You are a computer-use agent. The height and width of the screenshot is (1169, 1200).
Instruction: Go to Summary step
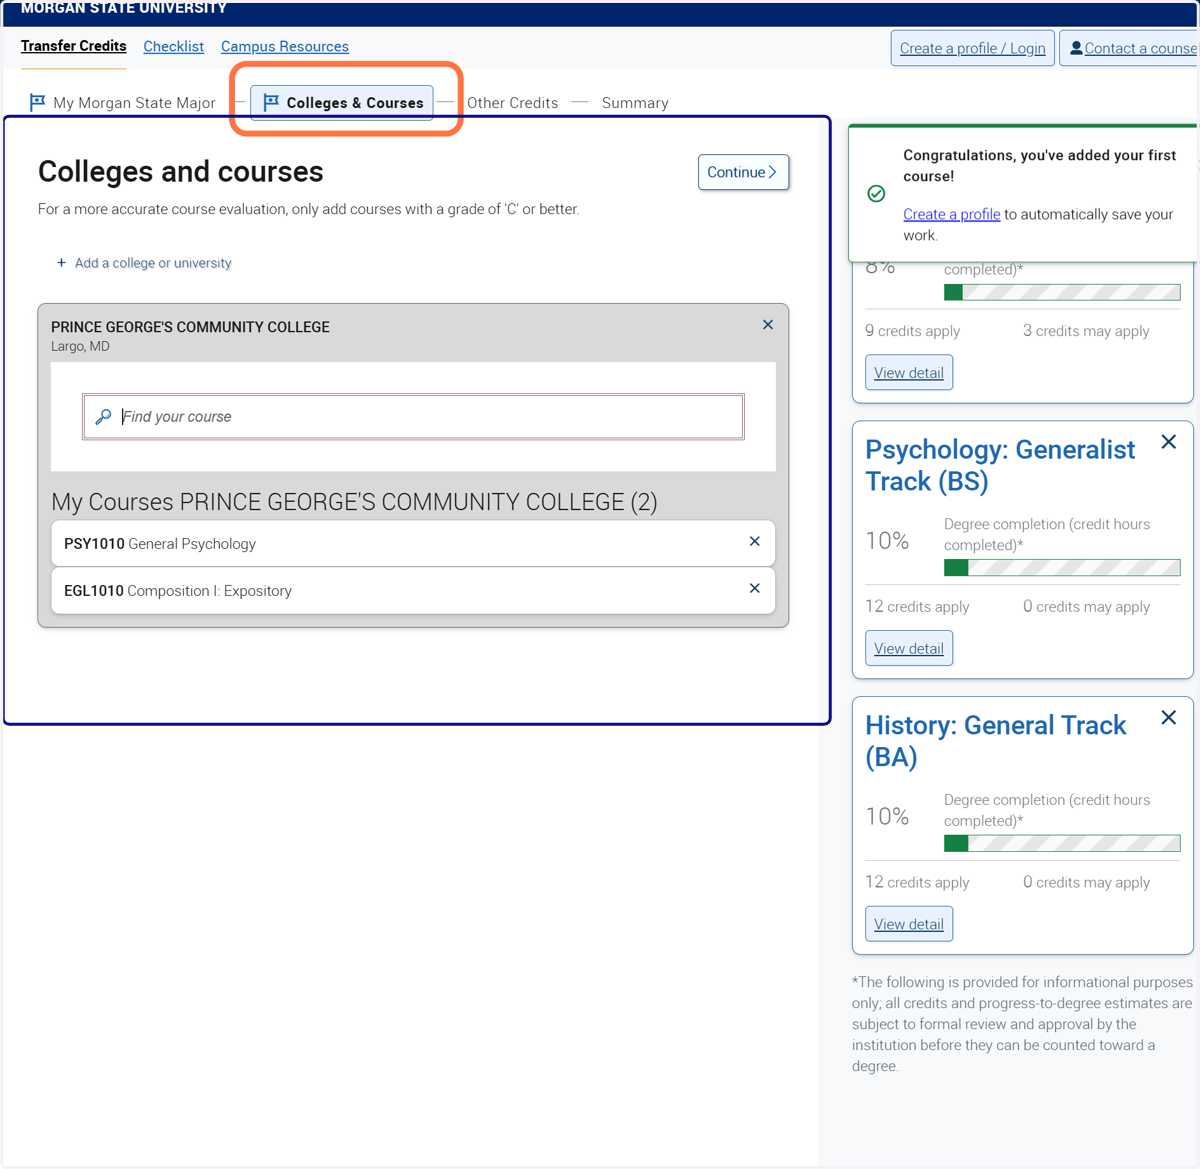click(635, 103)
